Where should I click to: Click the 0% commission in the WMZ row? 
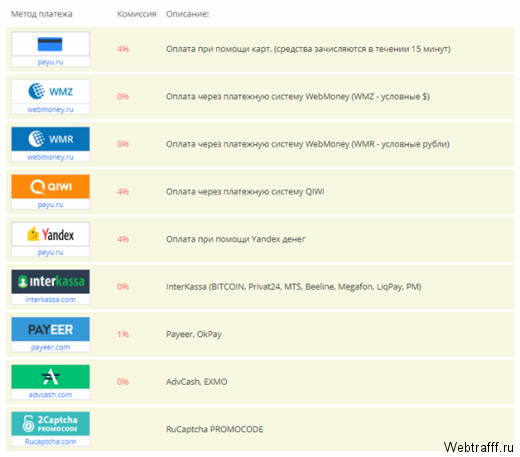pos(123,97)
